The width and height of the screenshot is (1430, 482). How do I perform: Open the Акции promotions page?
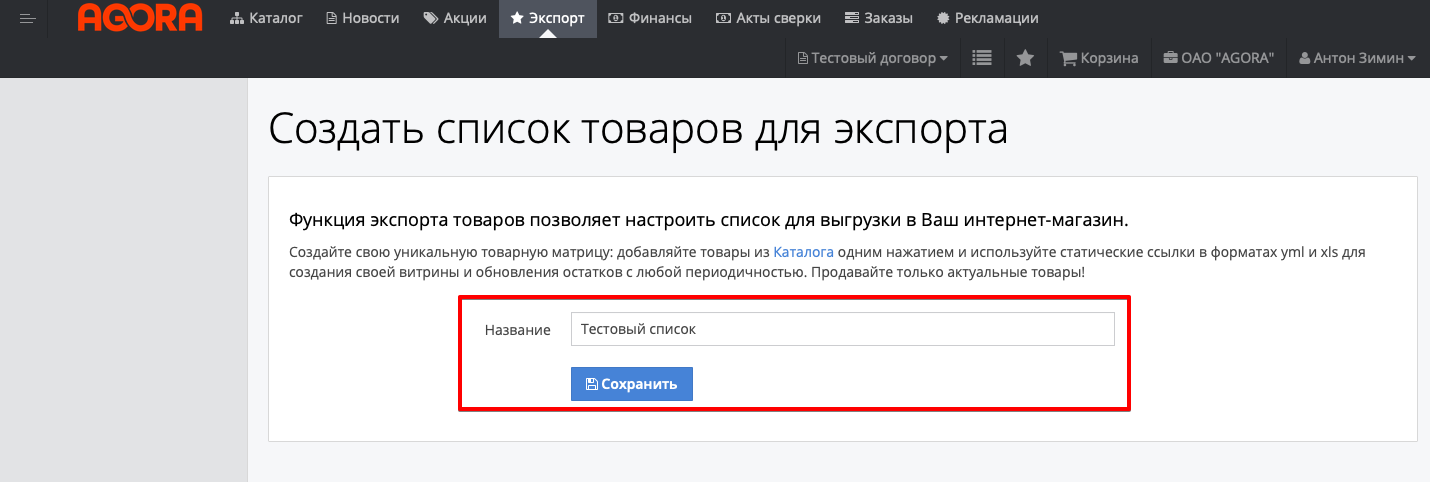(x=455, y=18)
